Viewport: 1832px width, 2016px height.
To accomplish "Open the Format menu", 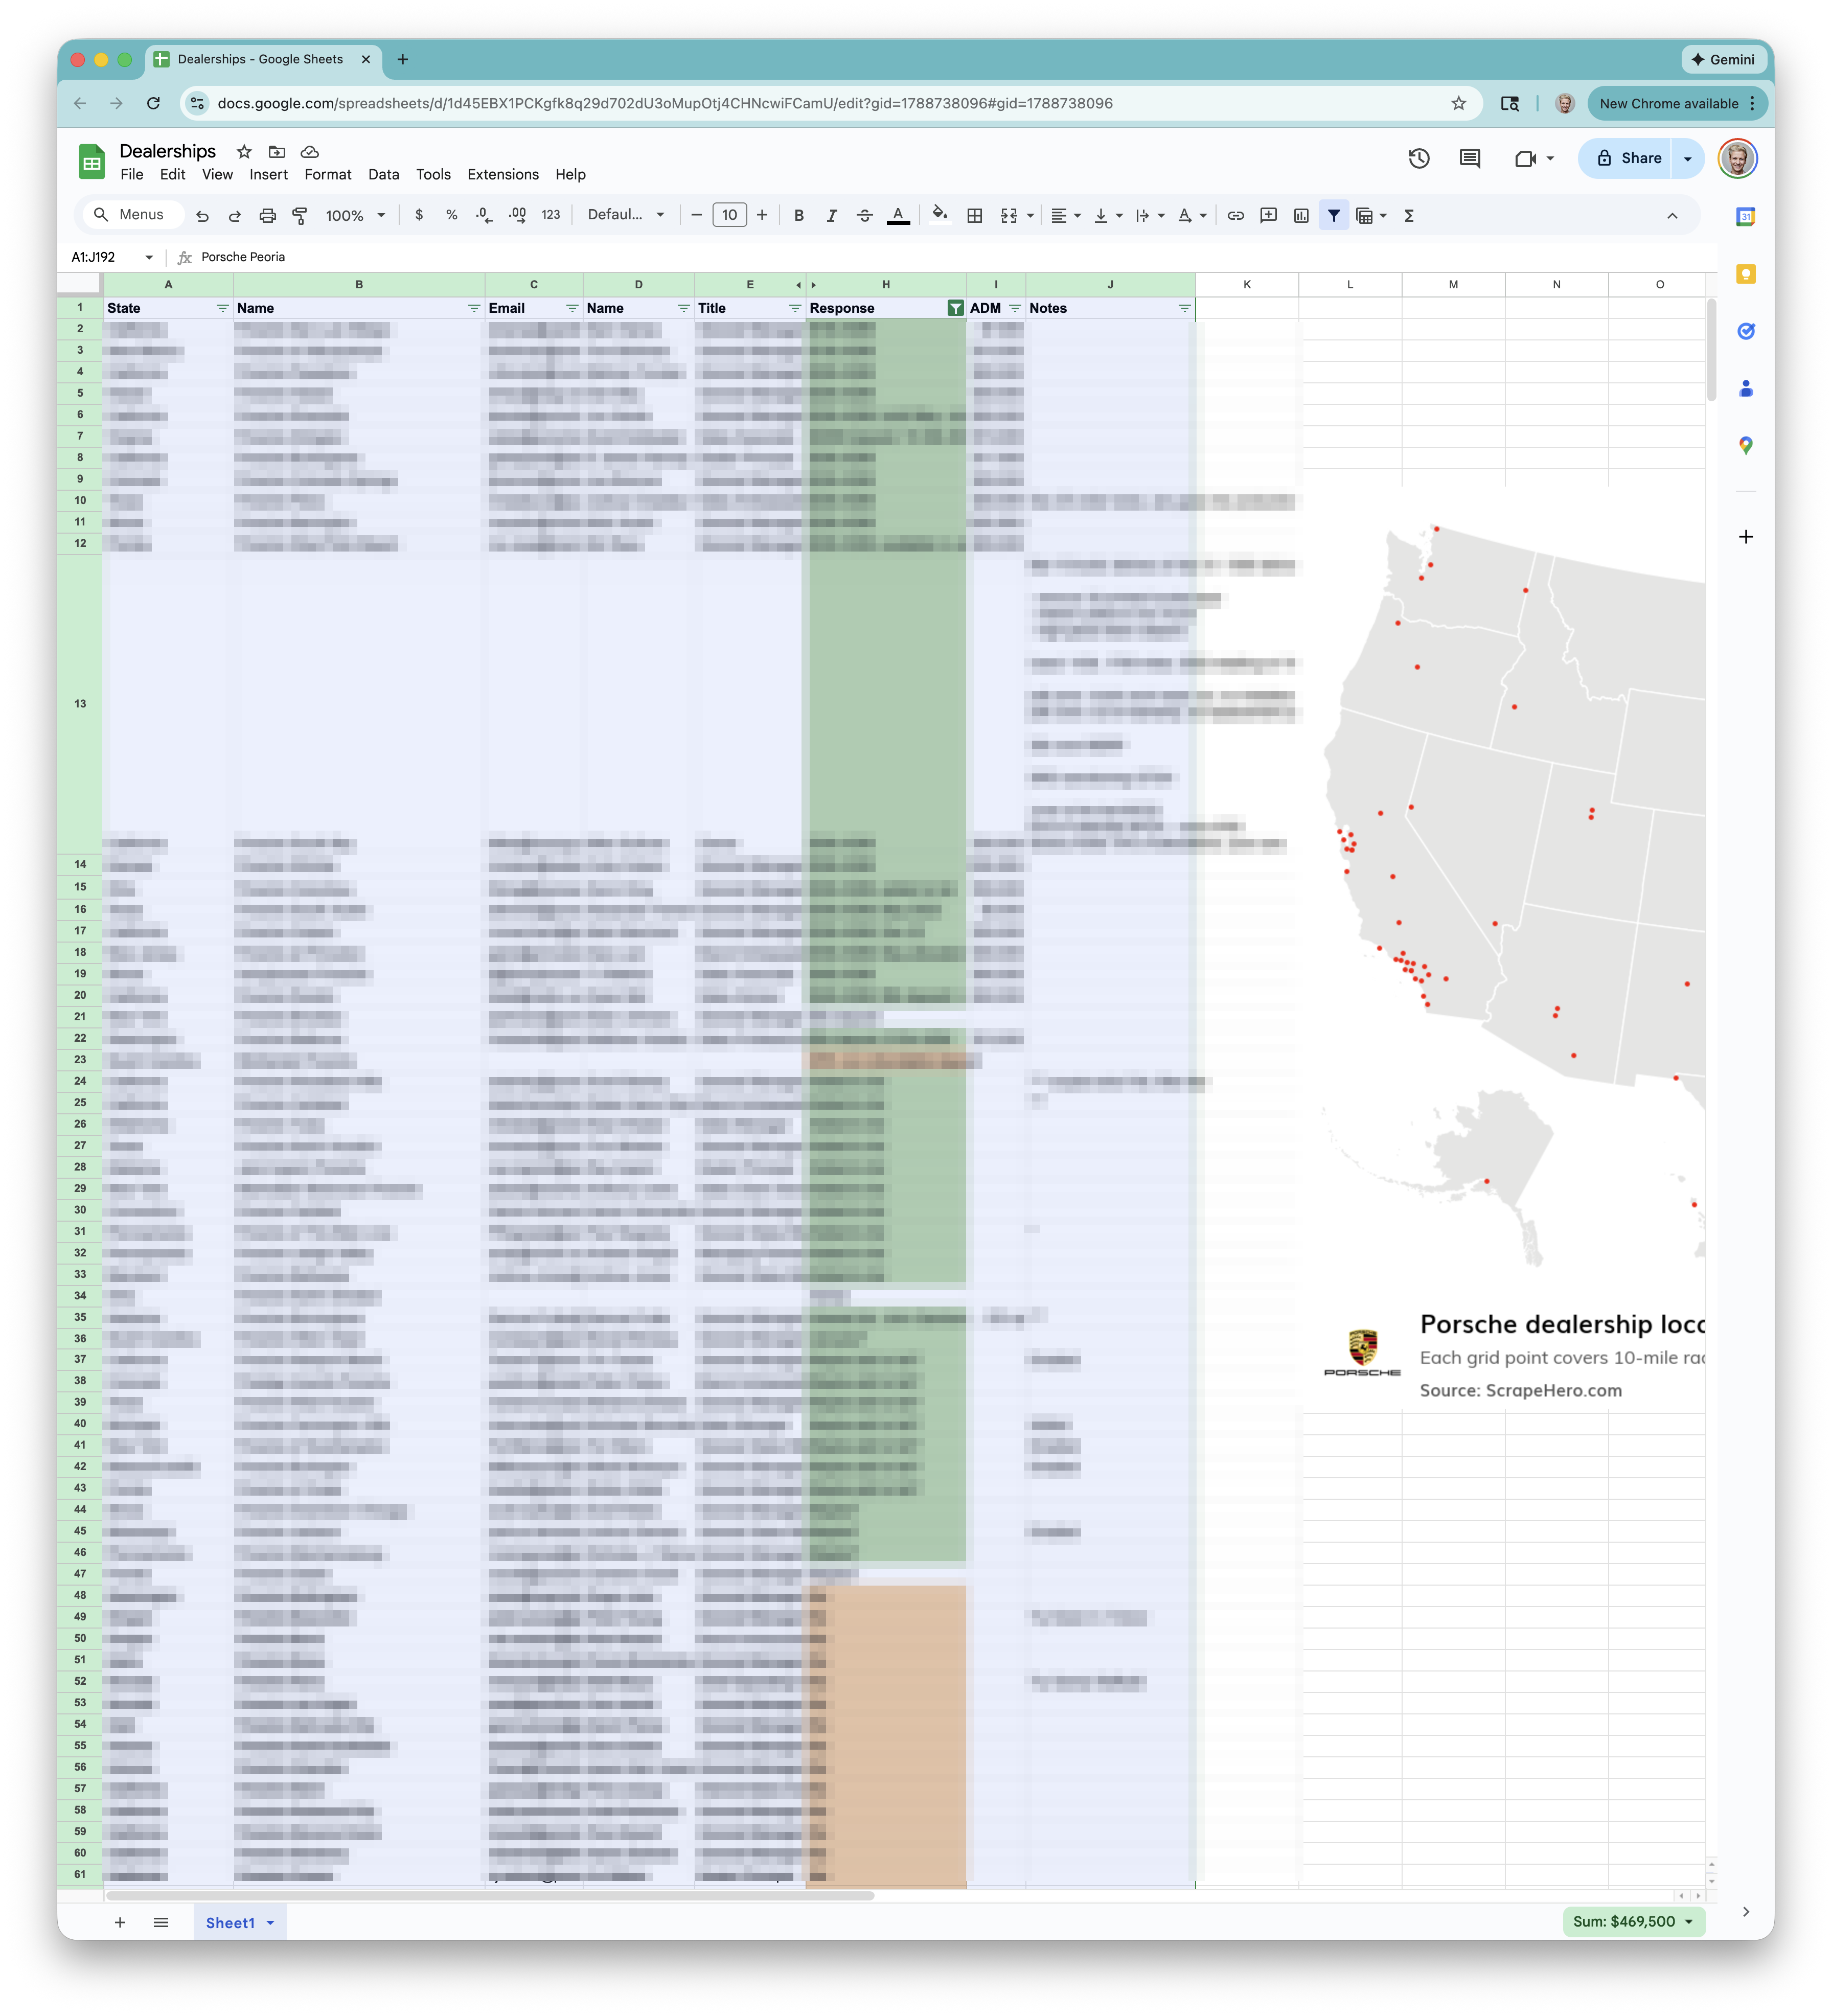I will pyautogui.click(x=328, y=174).
